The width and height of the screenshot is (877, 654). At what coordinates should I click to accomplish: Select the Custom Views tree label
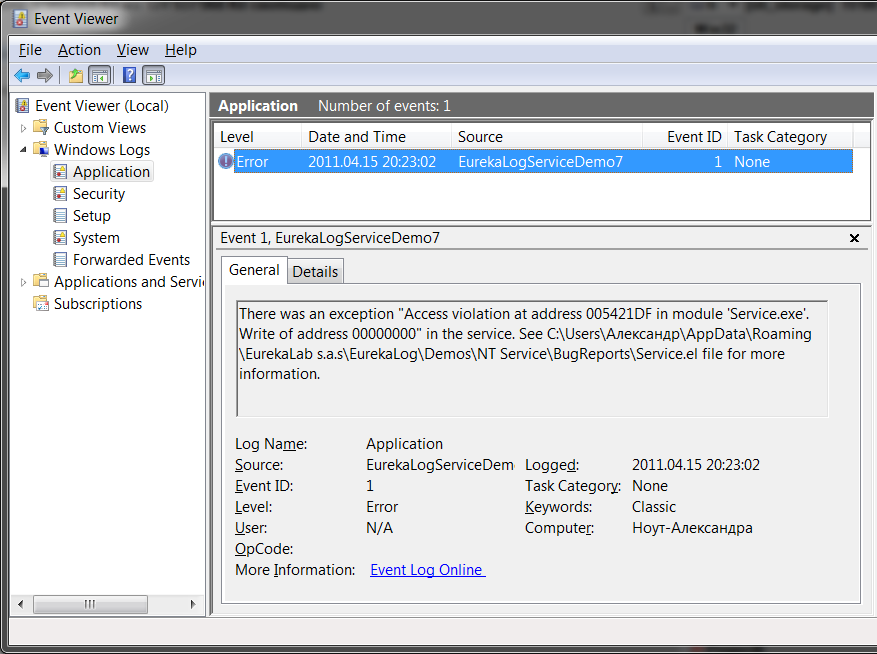pos(100,128)
